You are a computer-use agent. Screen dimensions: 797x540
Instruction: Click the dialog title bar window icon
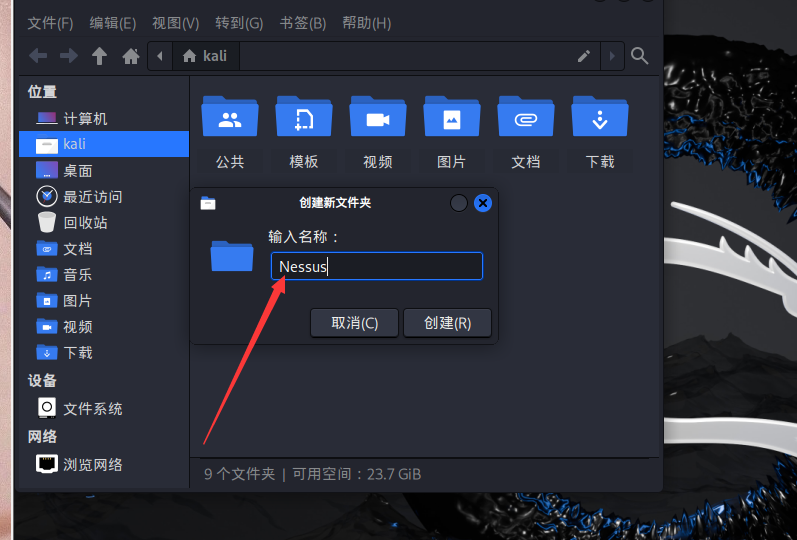[208, 203]
